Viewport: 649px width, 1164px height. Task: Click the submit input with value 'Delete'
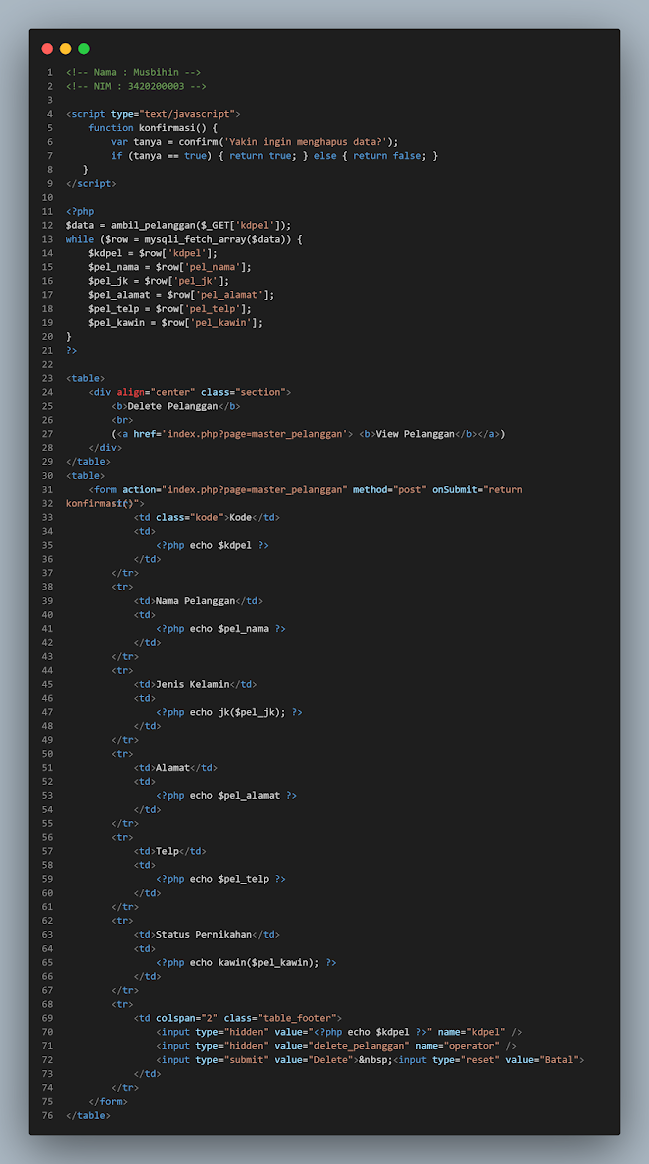pyautogui.click(x=258, y=1060)
